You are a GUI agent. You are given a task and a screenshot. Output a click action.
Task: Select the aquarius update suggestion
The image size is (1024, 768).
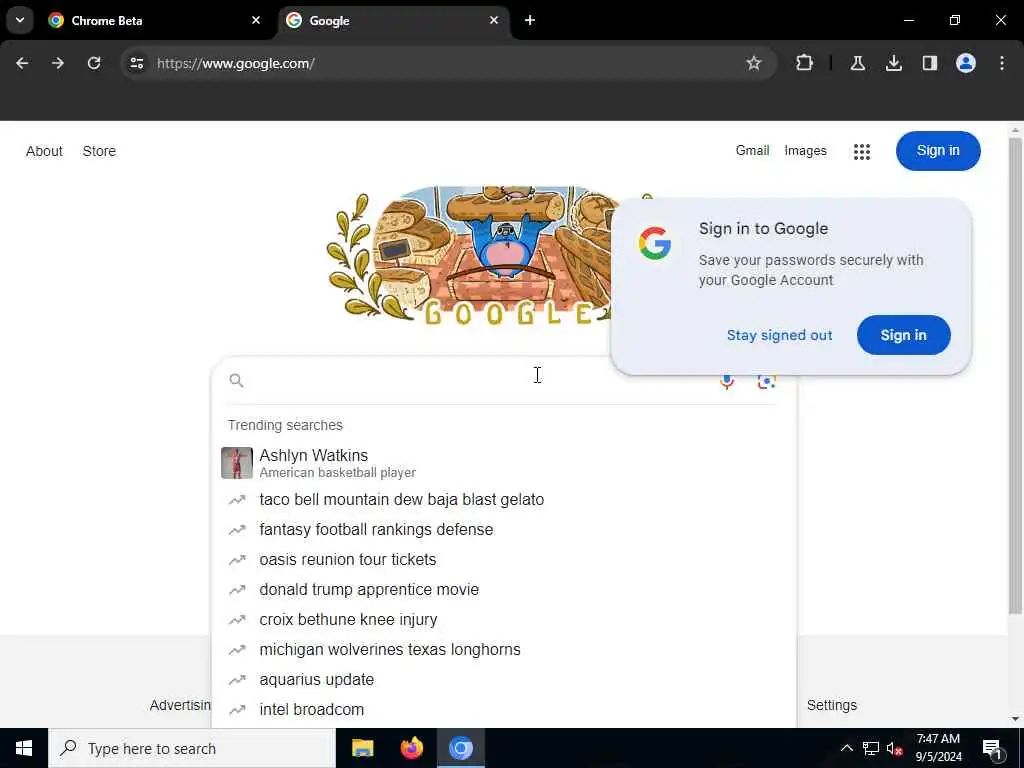[504, 680]
